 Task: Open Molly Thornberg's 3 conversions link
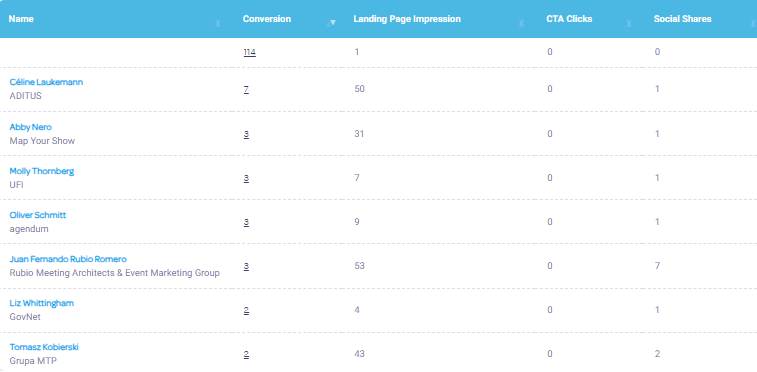[246, 179]
